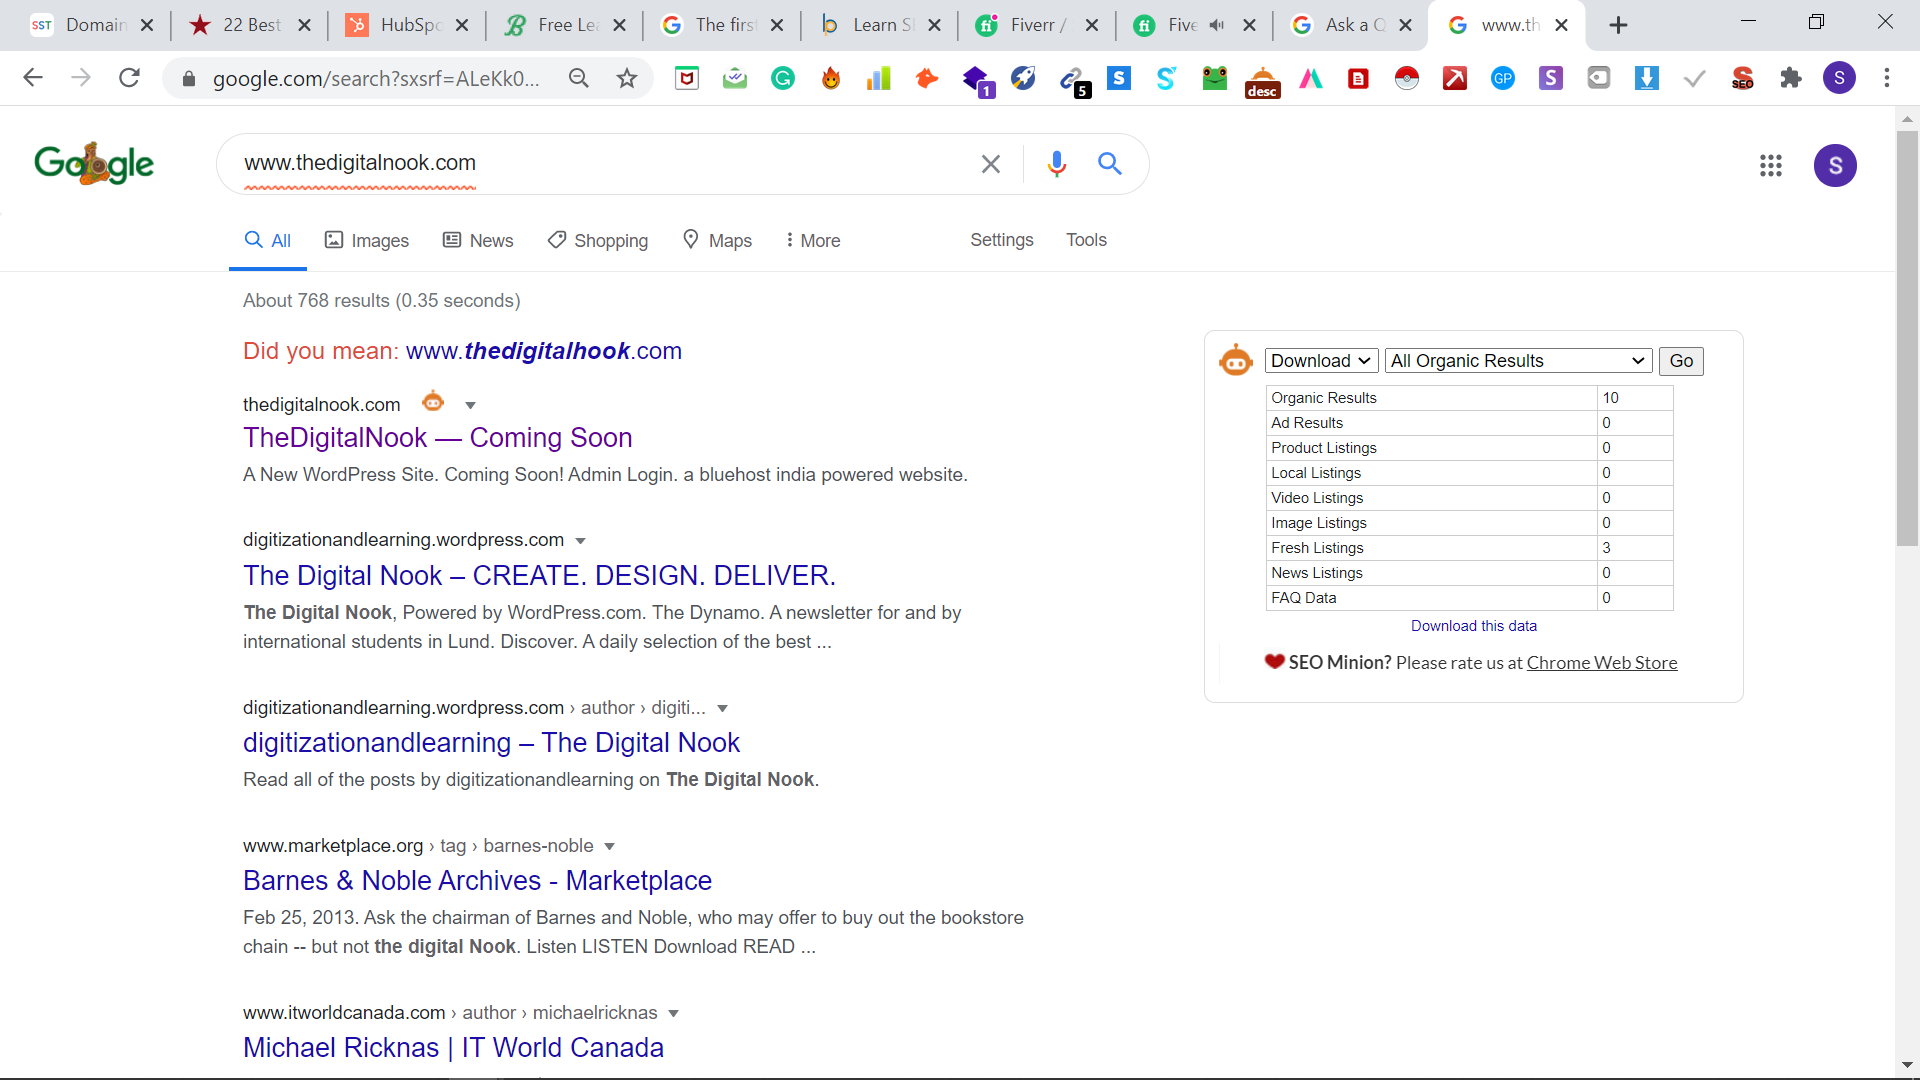This screenshot has height=1080, width=1920.
Task: Clear the search box with X
Action: click(991, 164)
